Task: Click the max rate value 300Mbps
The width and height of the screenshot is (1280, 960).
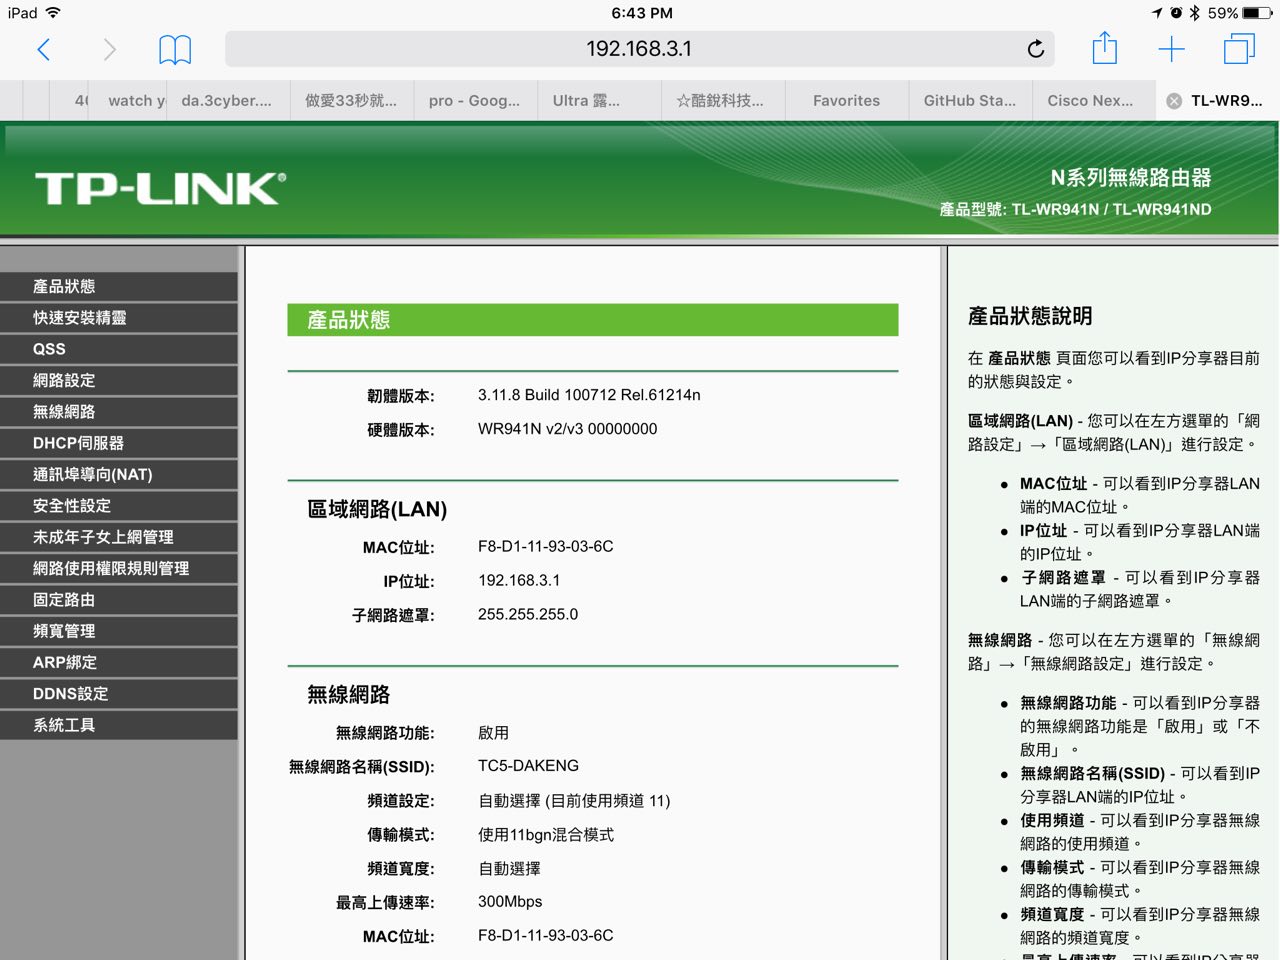Action: point(510,902)
